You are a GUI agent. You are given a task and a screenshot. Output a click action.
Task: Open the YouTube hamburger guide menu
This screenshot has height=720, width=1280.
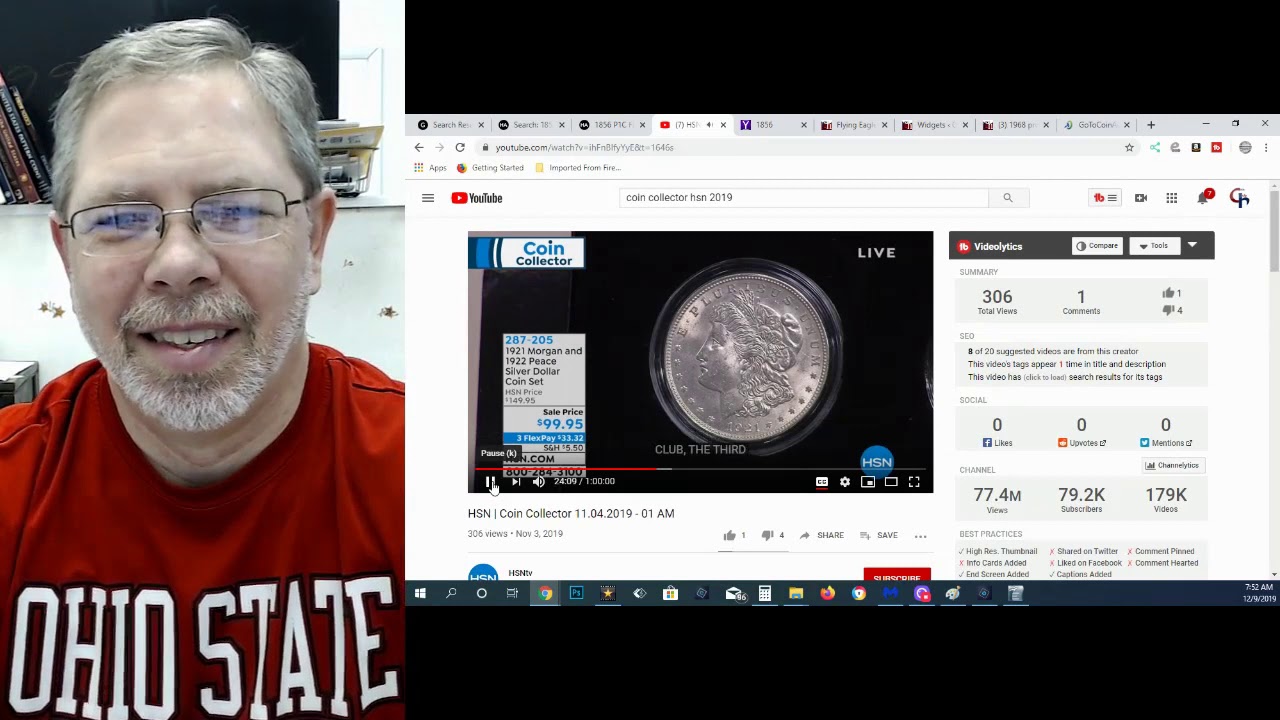[x=428, y=198]
